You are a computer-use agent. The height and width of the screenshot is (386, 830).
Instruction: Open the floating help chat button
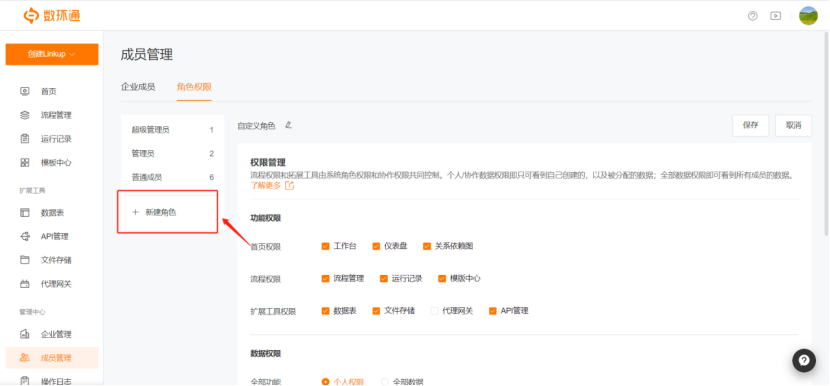[x=804, y=361]
